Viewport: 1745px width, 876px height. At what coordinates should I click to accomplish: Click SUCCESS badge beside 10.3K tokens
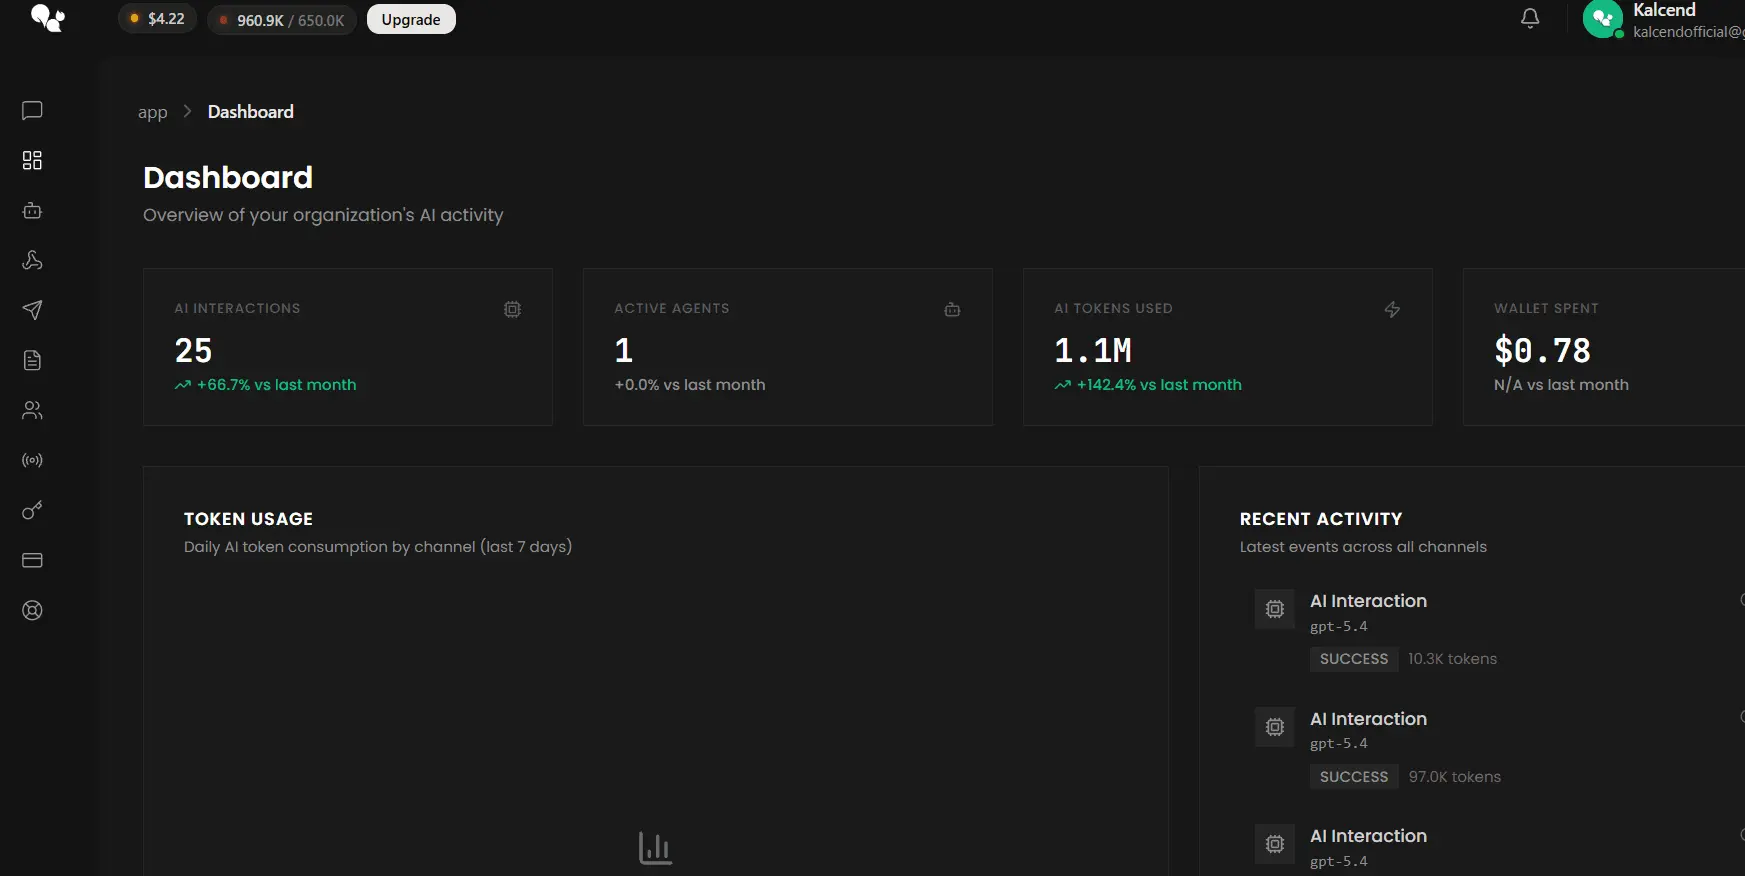(x=1354, y=659)
